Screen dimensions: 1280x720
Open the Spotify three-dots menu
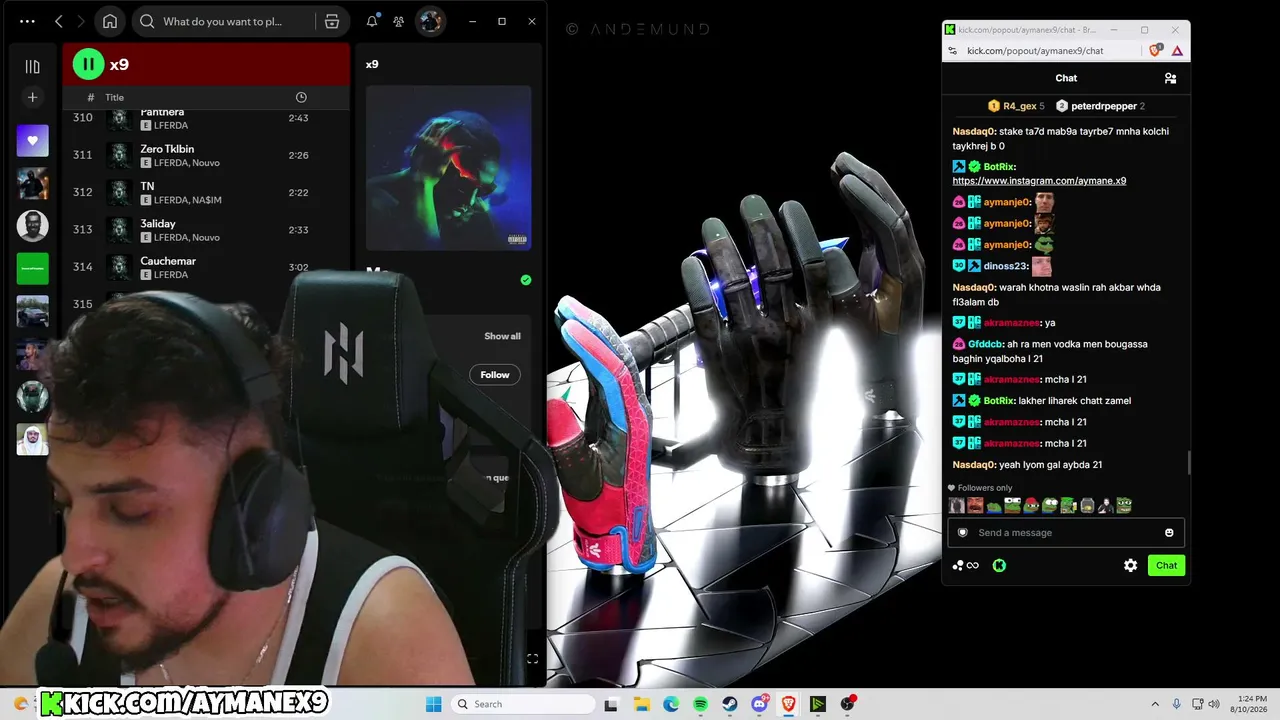pyautogui.click(x=27, y=21)
